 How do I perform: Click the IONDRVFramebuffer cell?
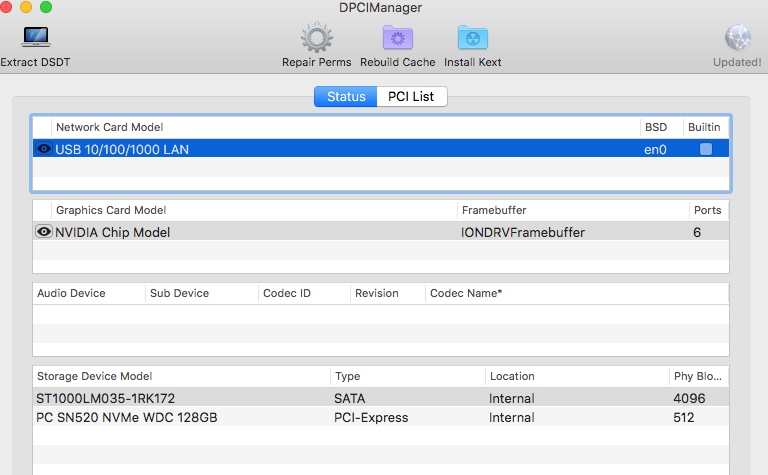[523, 232]
